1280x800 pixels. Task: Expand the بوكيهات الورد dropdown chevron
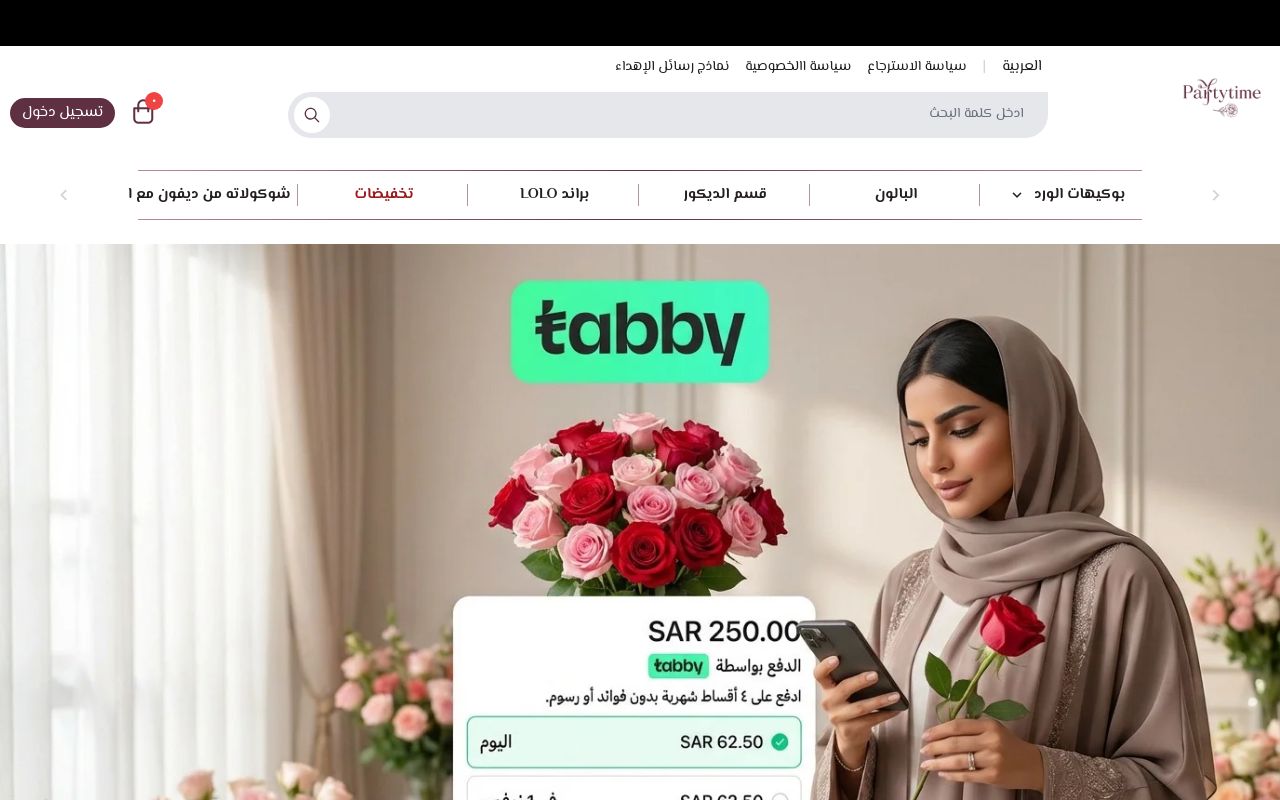coord(1017,195)
